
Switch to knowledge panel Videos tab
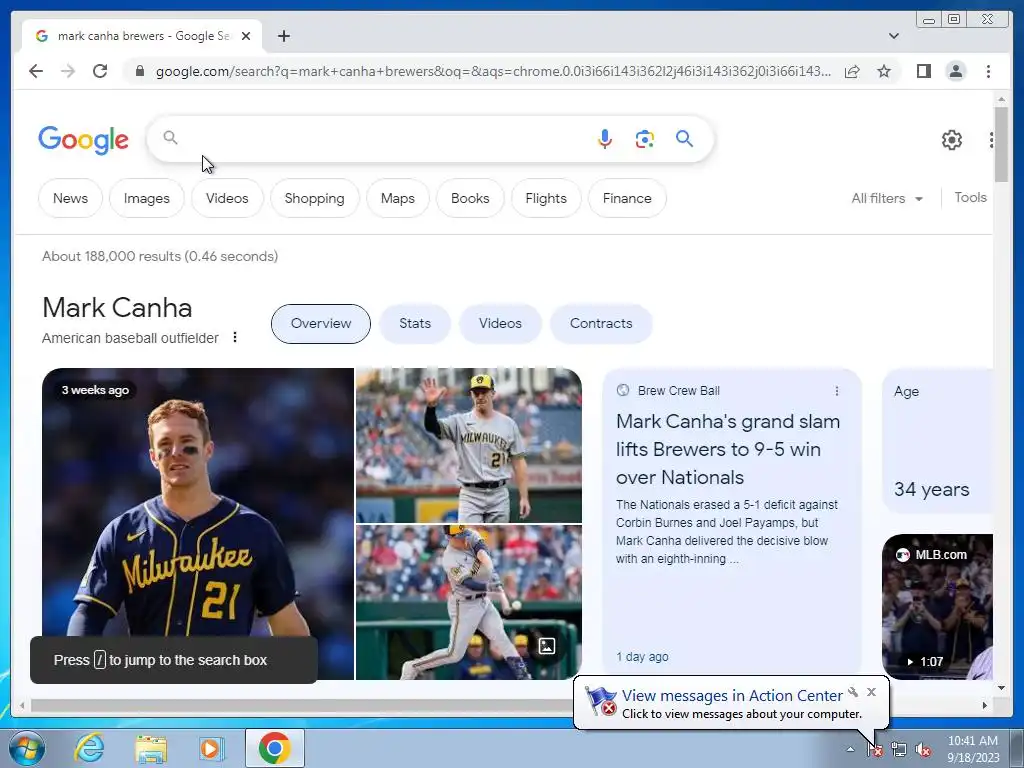coord(500,323)
